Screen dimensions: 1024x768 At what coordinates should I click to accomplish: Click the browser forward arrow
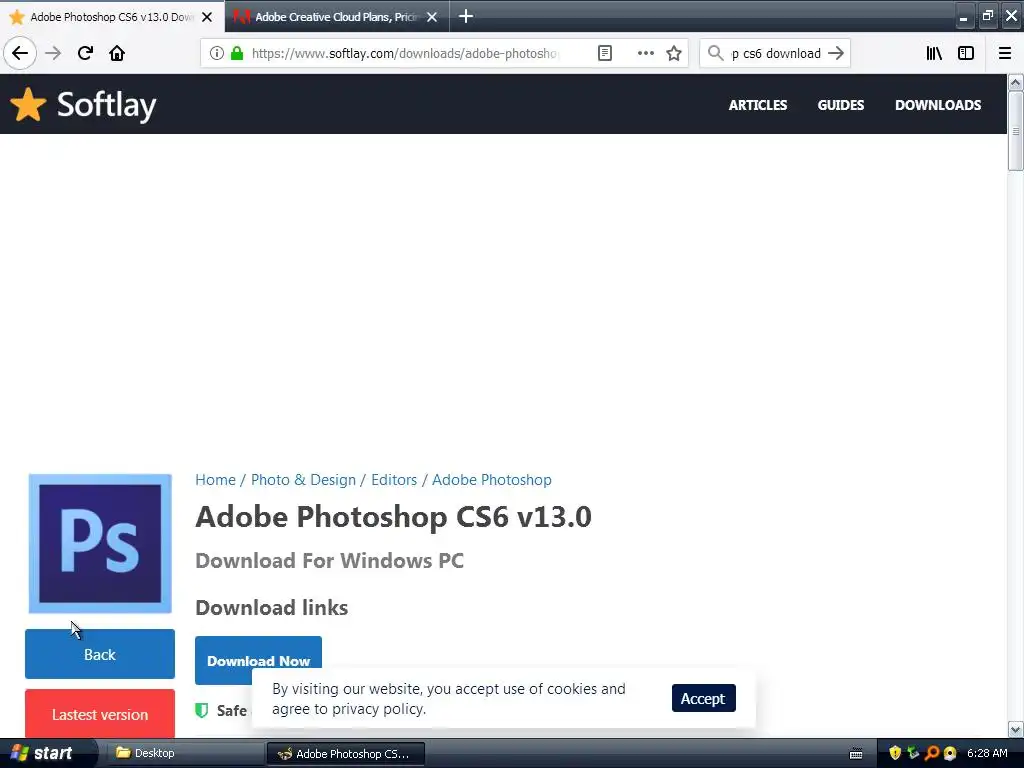[53, 53]
